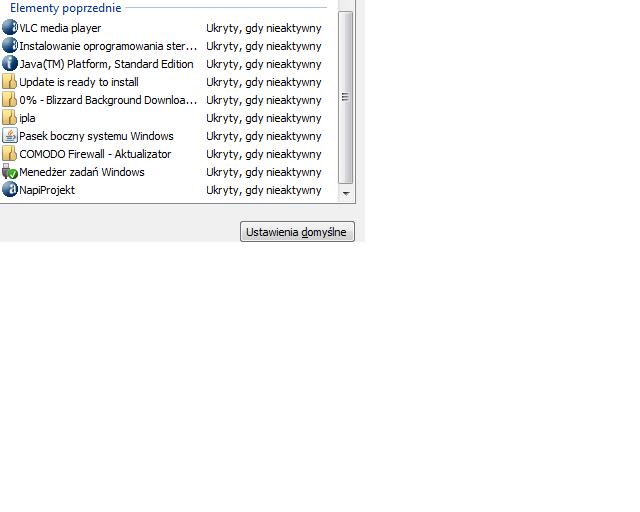Select the Pasek boczny systemu Windows text
Image resolution: width=640 pixels, height=512 pixels.
click(x=96, y=136)
